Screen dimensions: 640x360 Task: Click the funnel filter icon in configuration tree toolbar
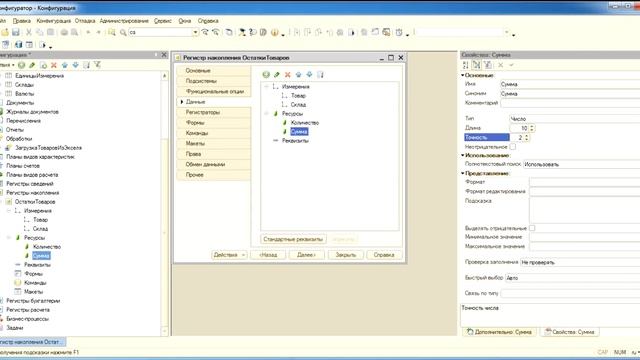[x=97, y=65]
